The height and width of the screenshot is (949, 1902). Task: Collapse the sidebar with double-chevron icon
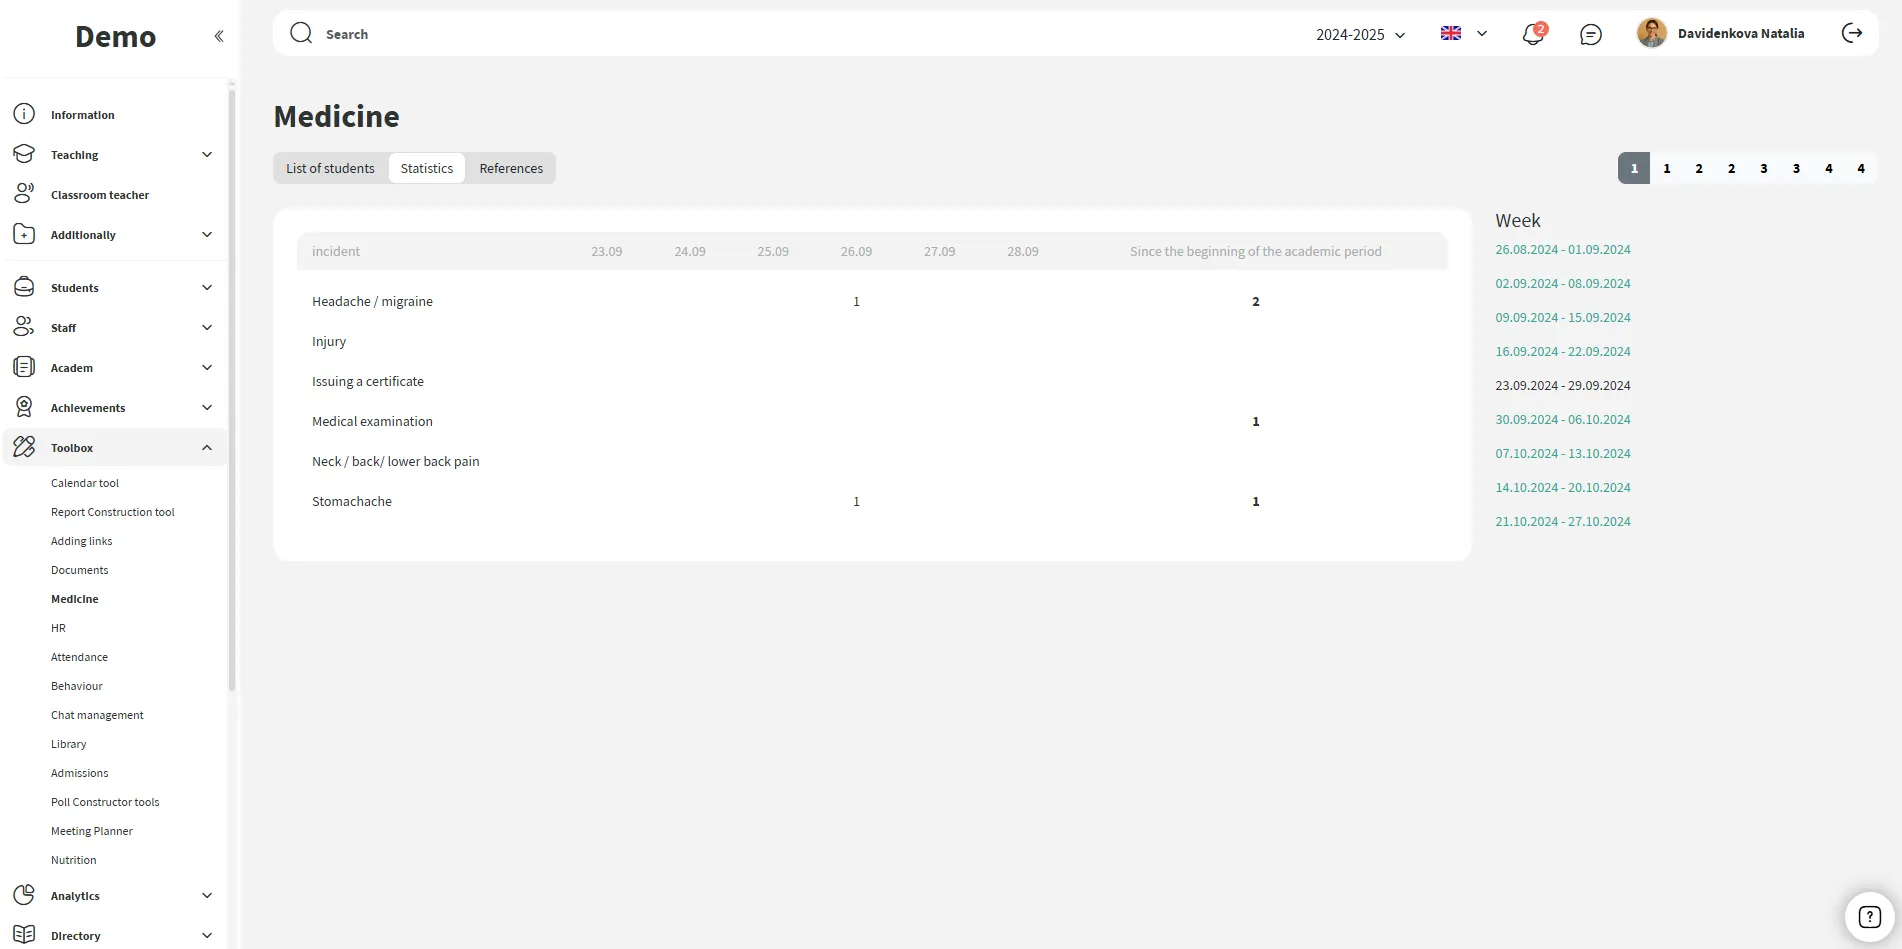(219, 36)
